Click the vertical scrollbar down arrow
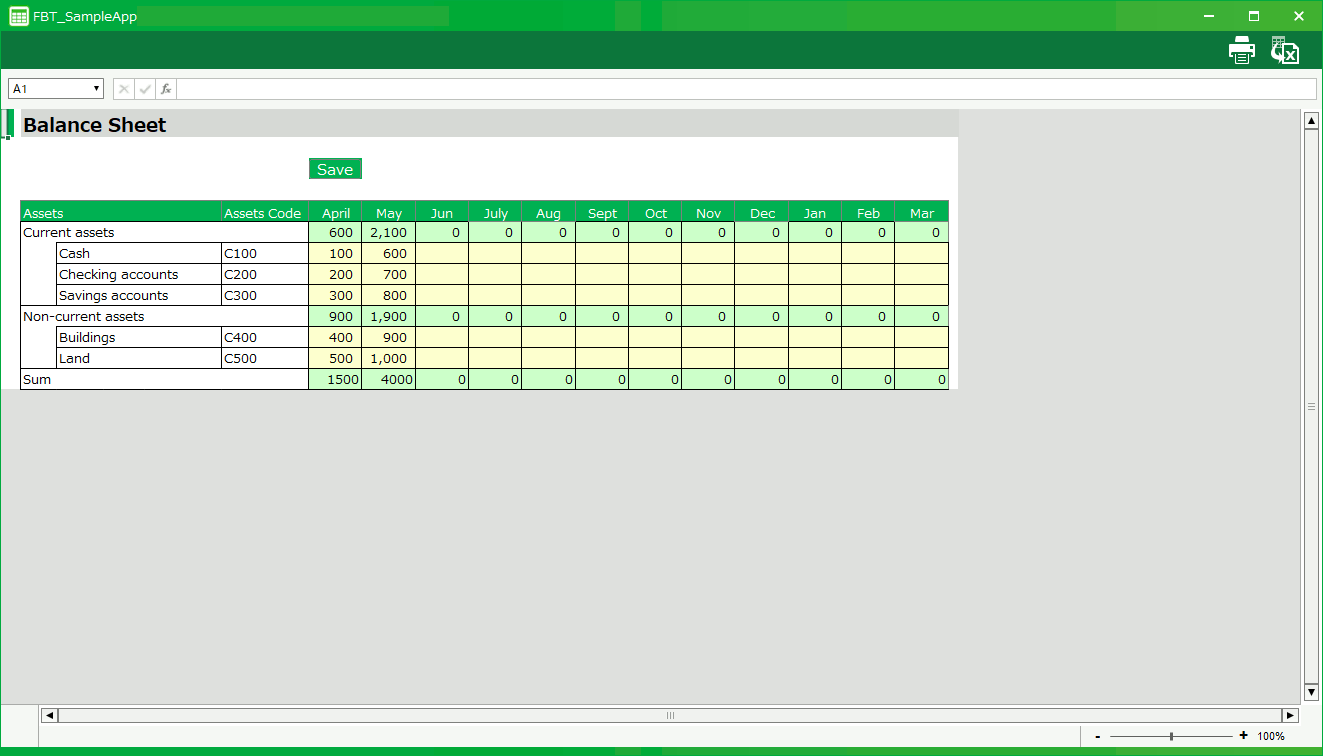 (1311, 692)
